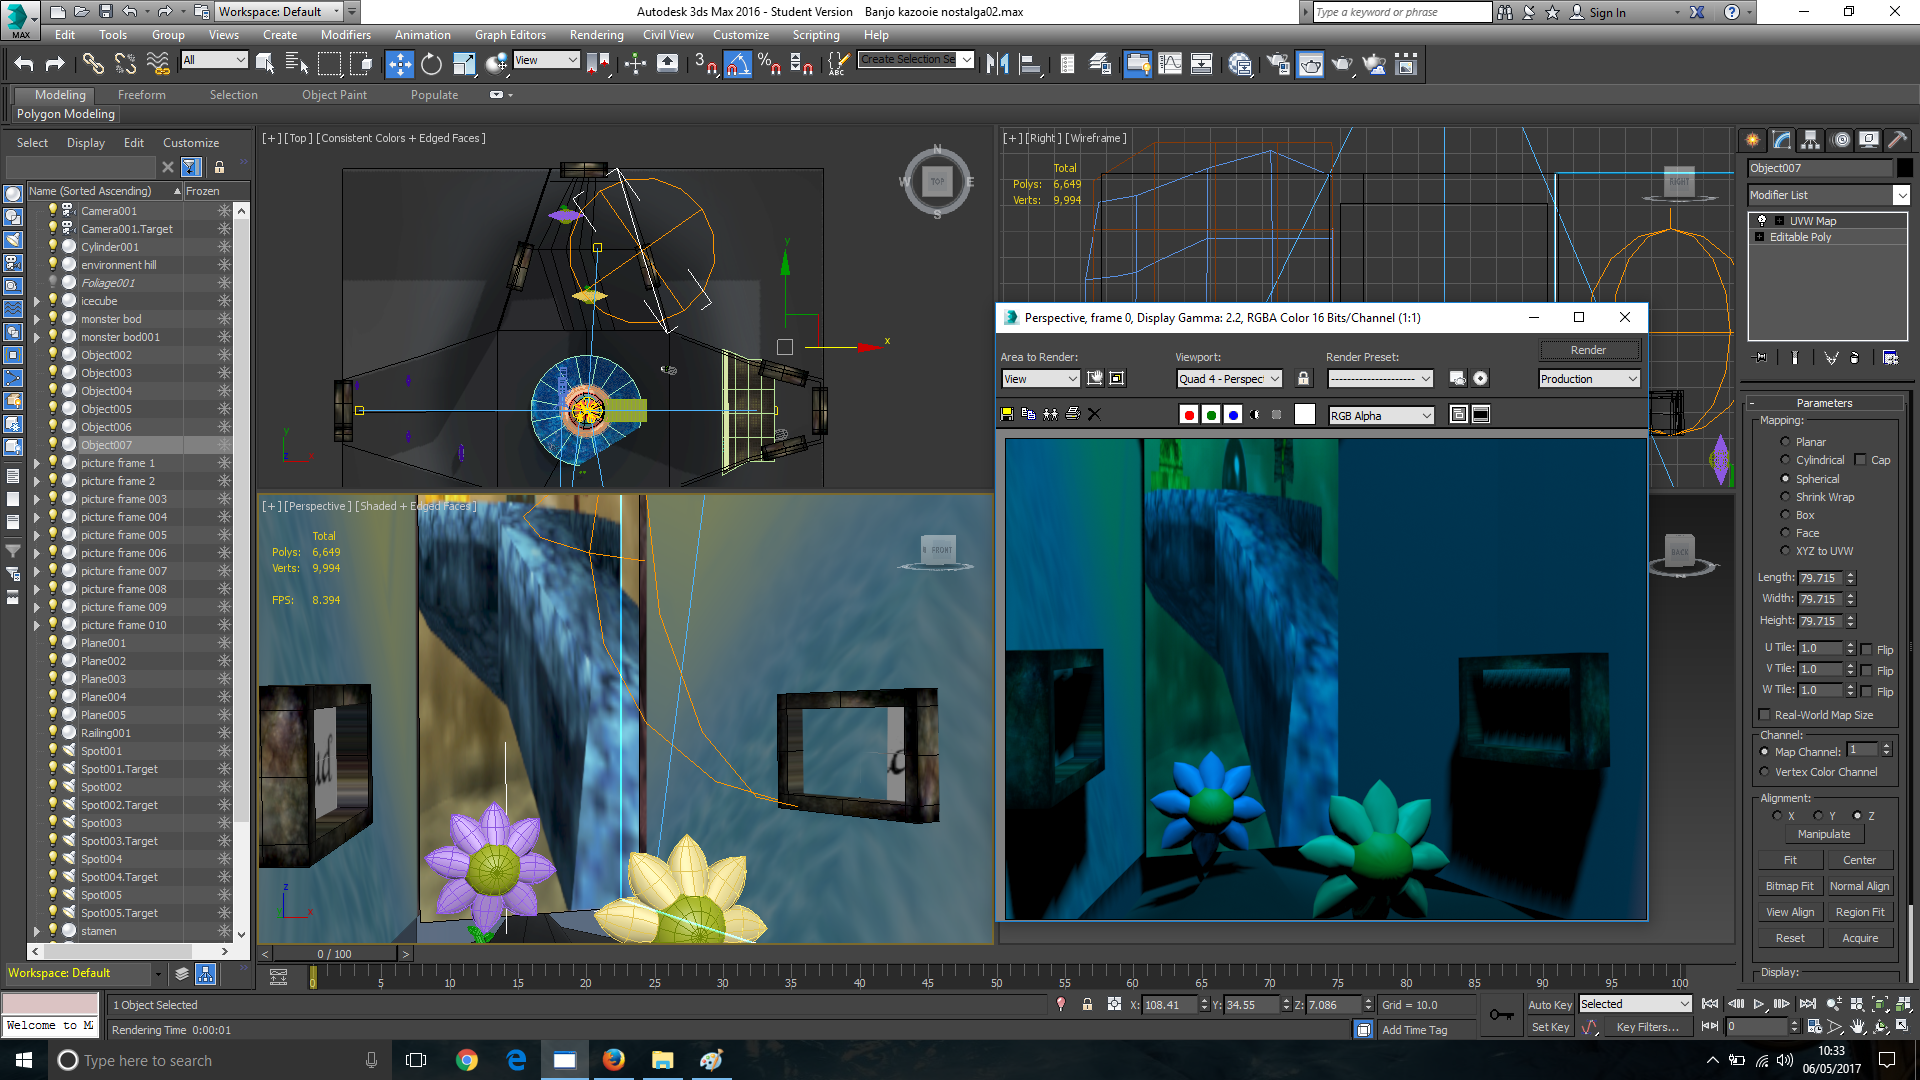Select the Select and Move tool
The width and height of the screenshot is (1920, 1080).
[x=400, y=63]
